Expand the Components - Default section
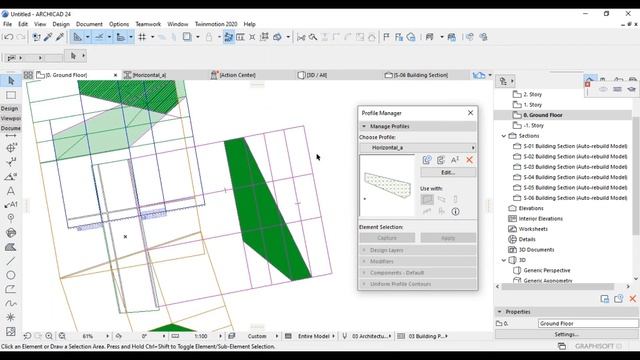640x360 pixels. (418, 273)
